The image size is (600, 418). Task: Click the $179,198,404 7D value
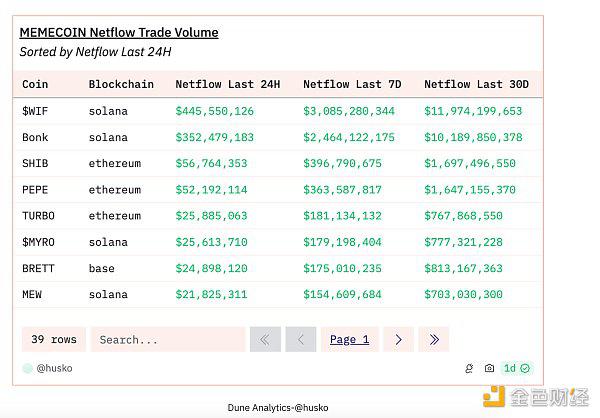(342, 242)
